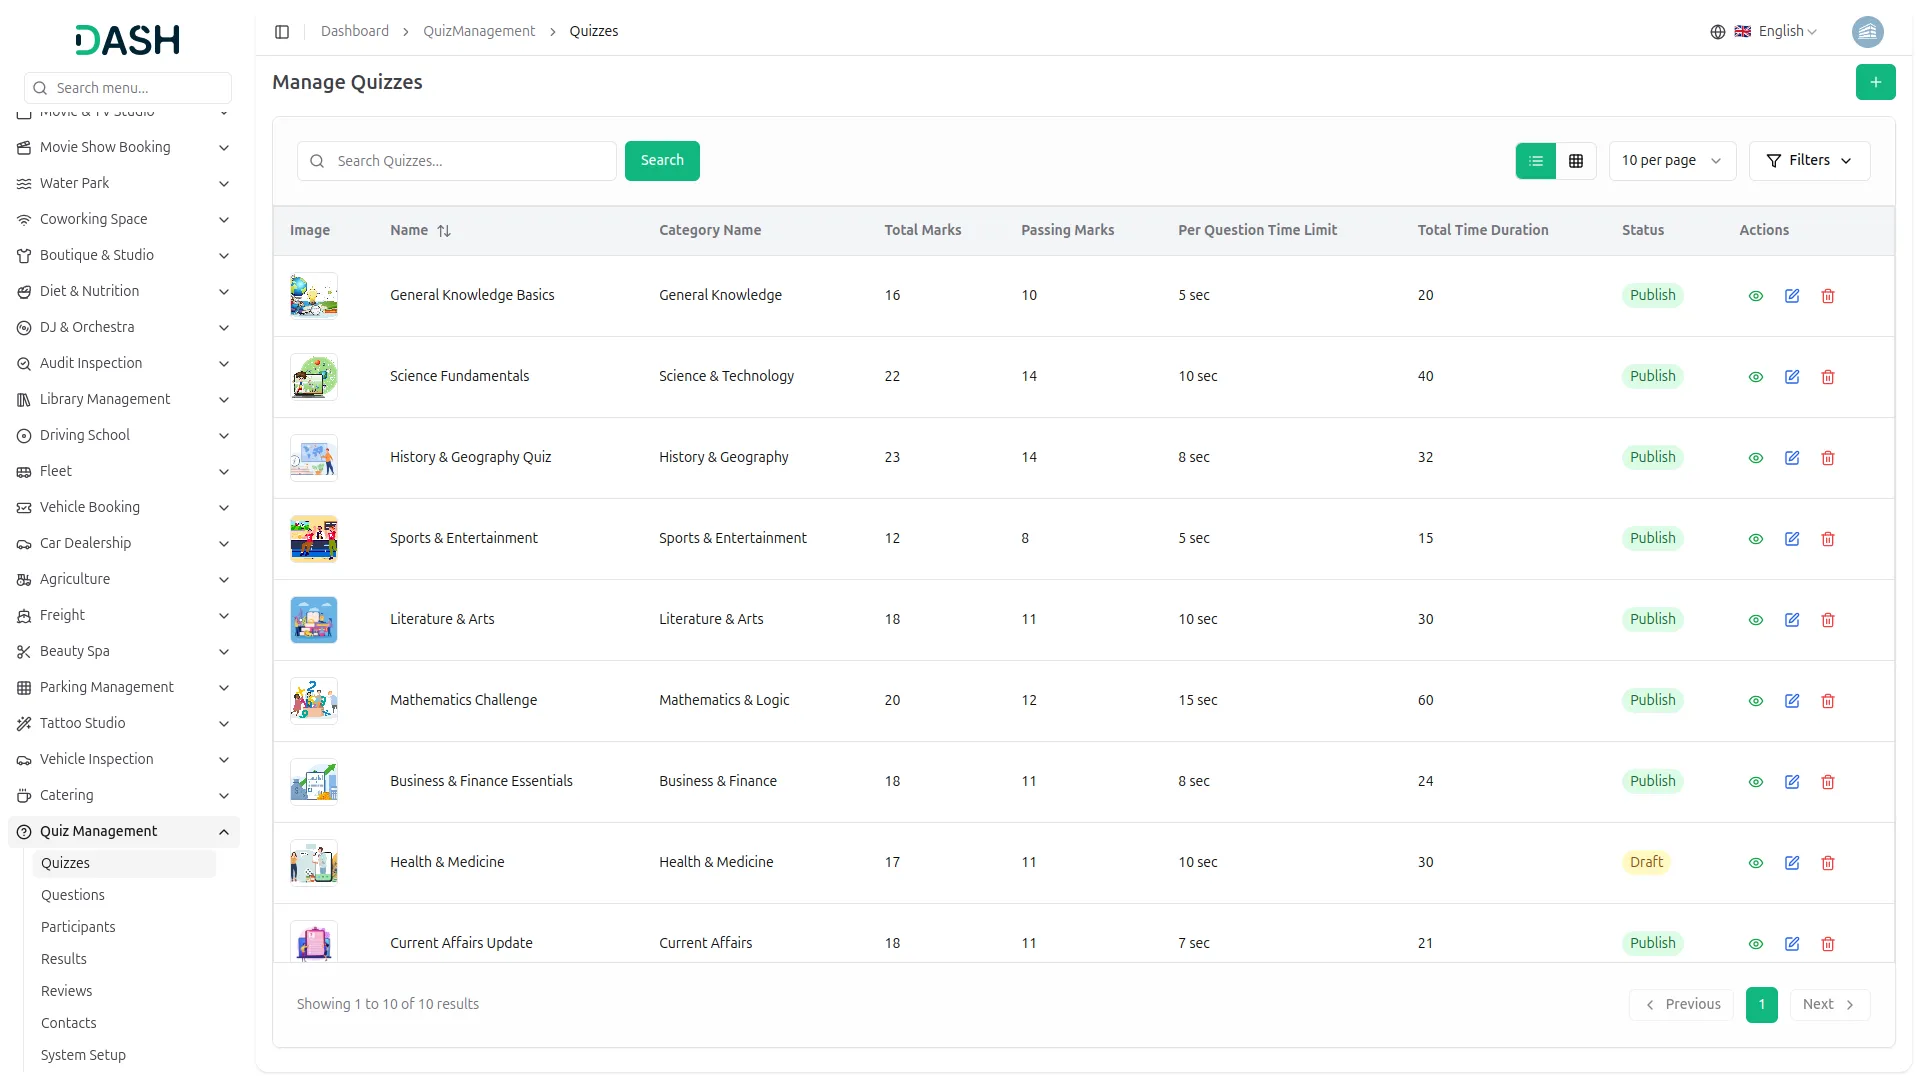
Task: Click the add new quiz plus button
Action: (1875, 82)
